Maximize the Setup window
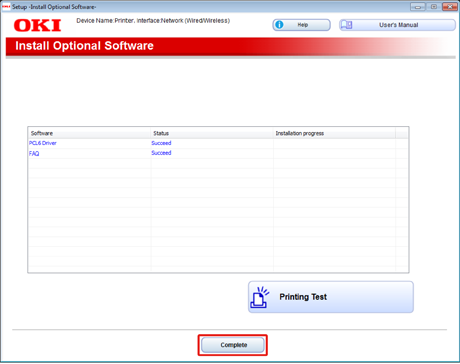Viewport: 460px width, 364px height. click(x=434, y=7)
